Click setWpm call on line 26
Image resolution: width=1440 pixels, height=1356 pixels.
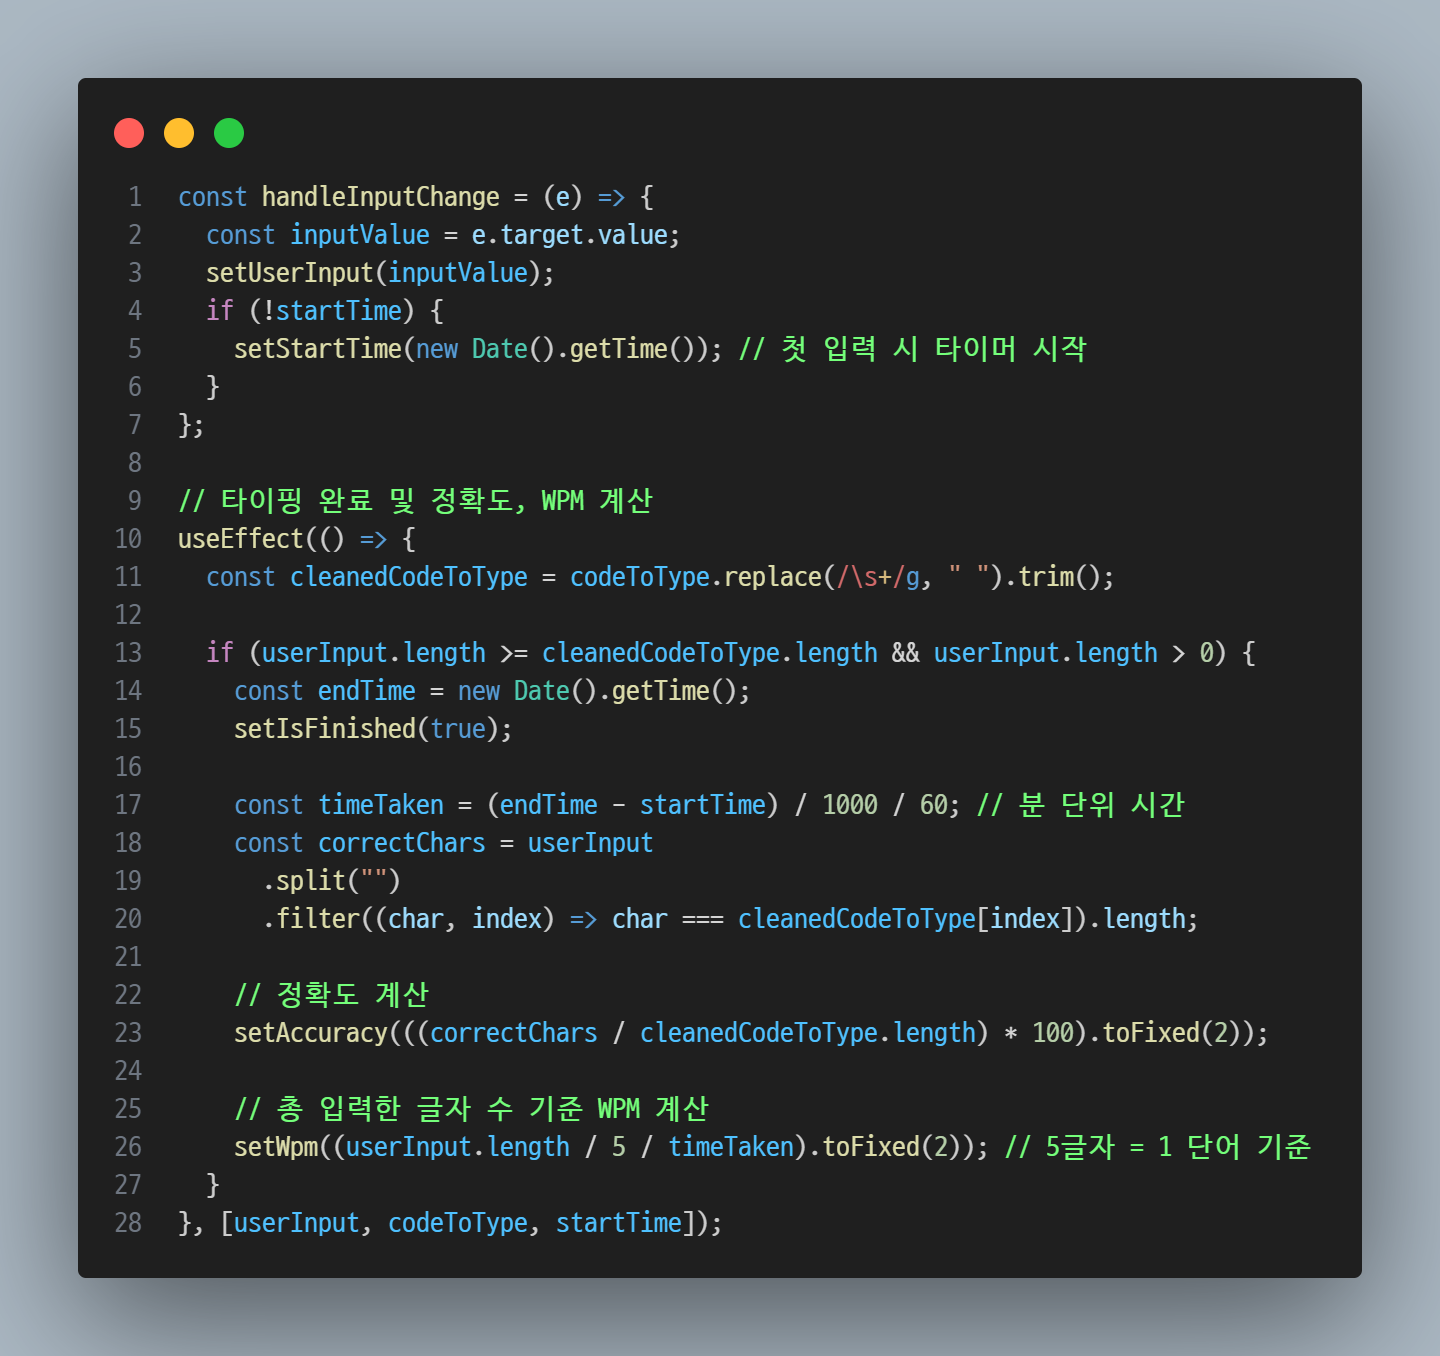(276, 1147)
